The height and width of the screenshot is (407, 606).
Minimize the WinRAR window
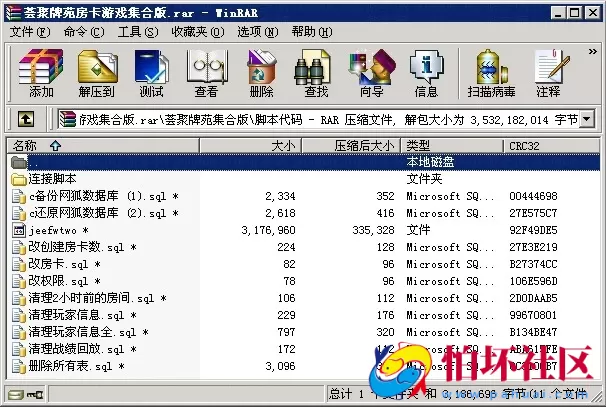(x=558, y=13)
